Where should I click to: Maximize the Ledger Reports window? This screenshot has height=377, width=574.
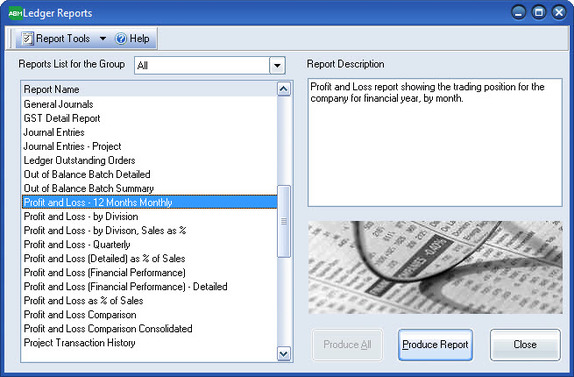(538, 13)
